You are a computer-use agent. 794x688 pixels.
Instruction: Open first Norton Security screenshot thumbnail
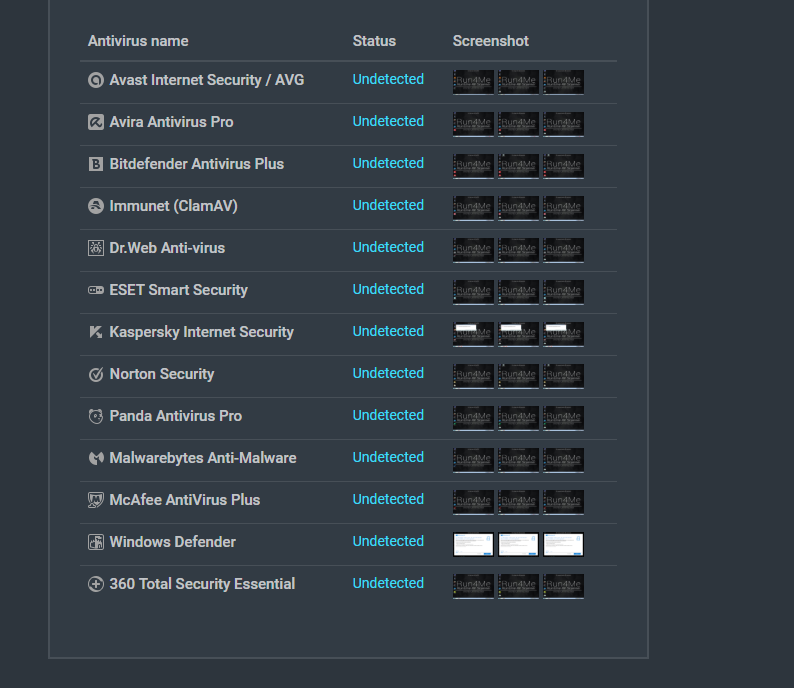[x=473, y=376]
